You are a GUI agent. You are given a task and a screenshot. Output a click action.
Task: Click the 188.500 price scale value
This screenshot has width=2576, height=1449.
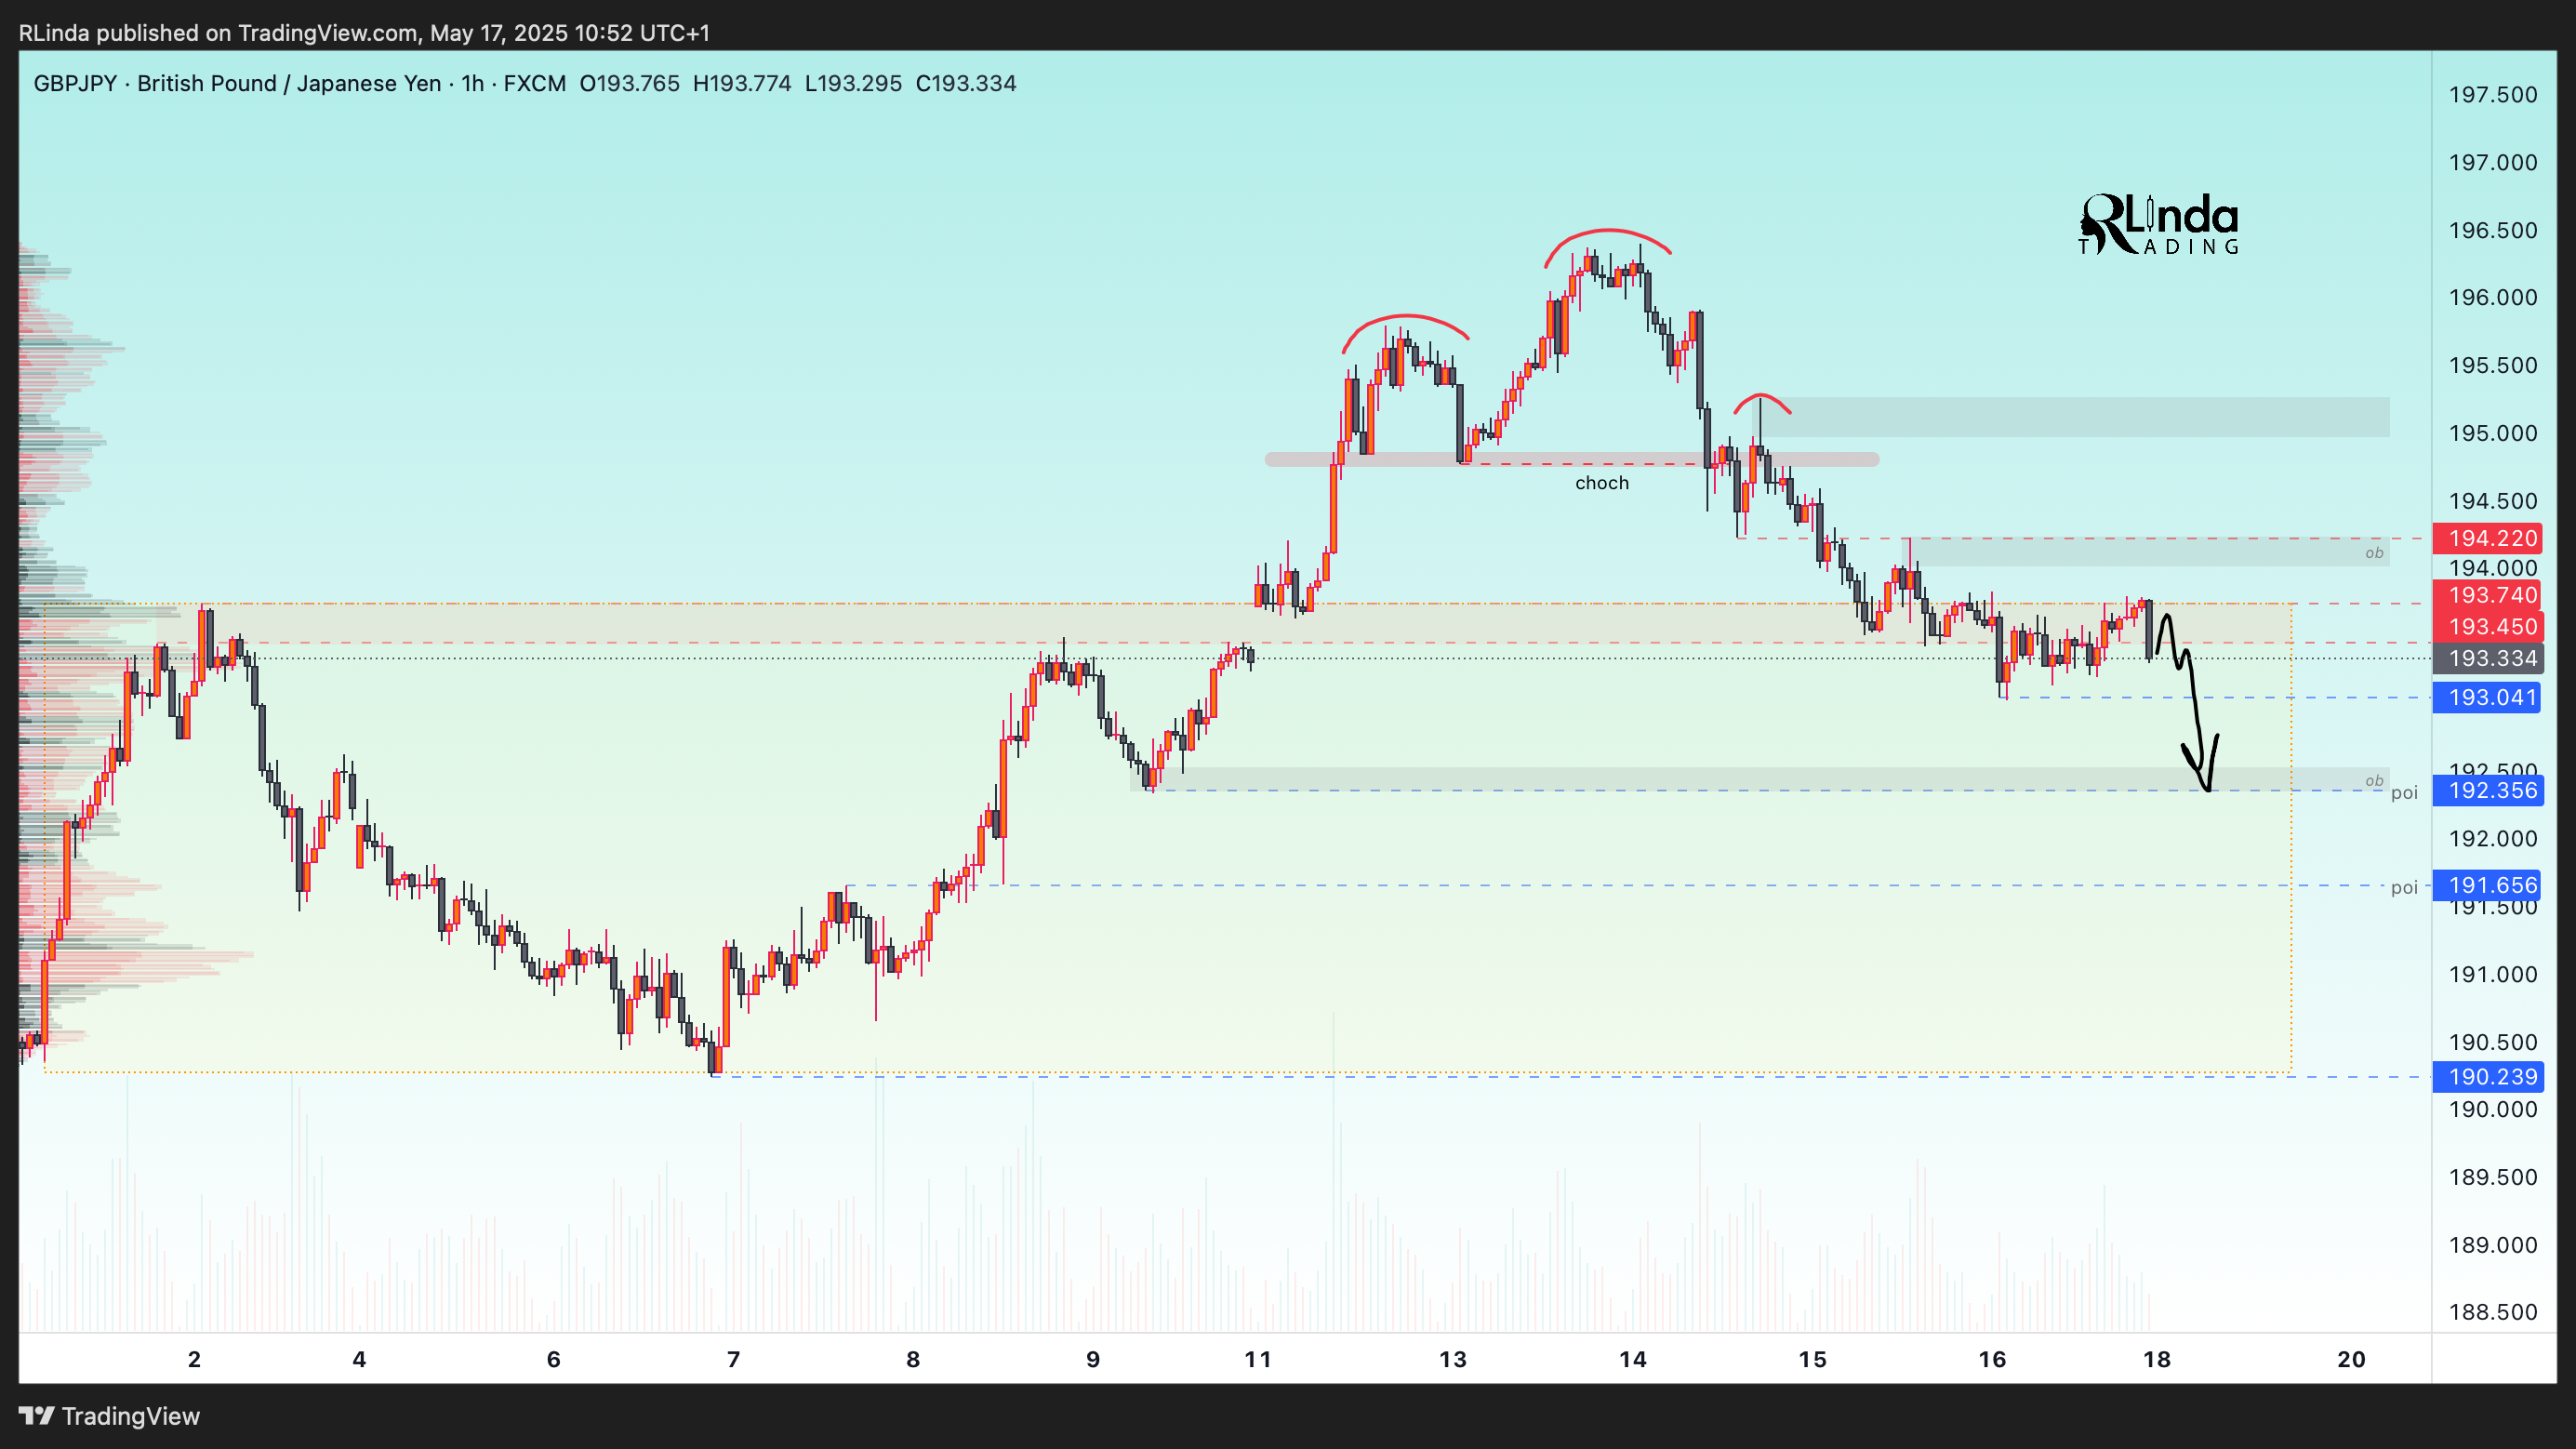2493,1312
